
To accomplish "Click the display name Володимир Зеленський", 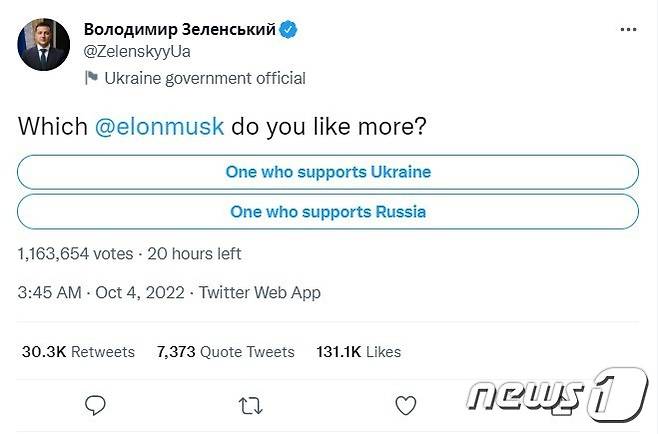I will [180, 30].
